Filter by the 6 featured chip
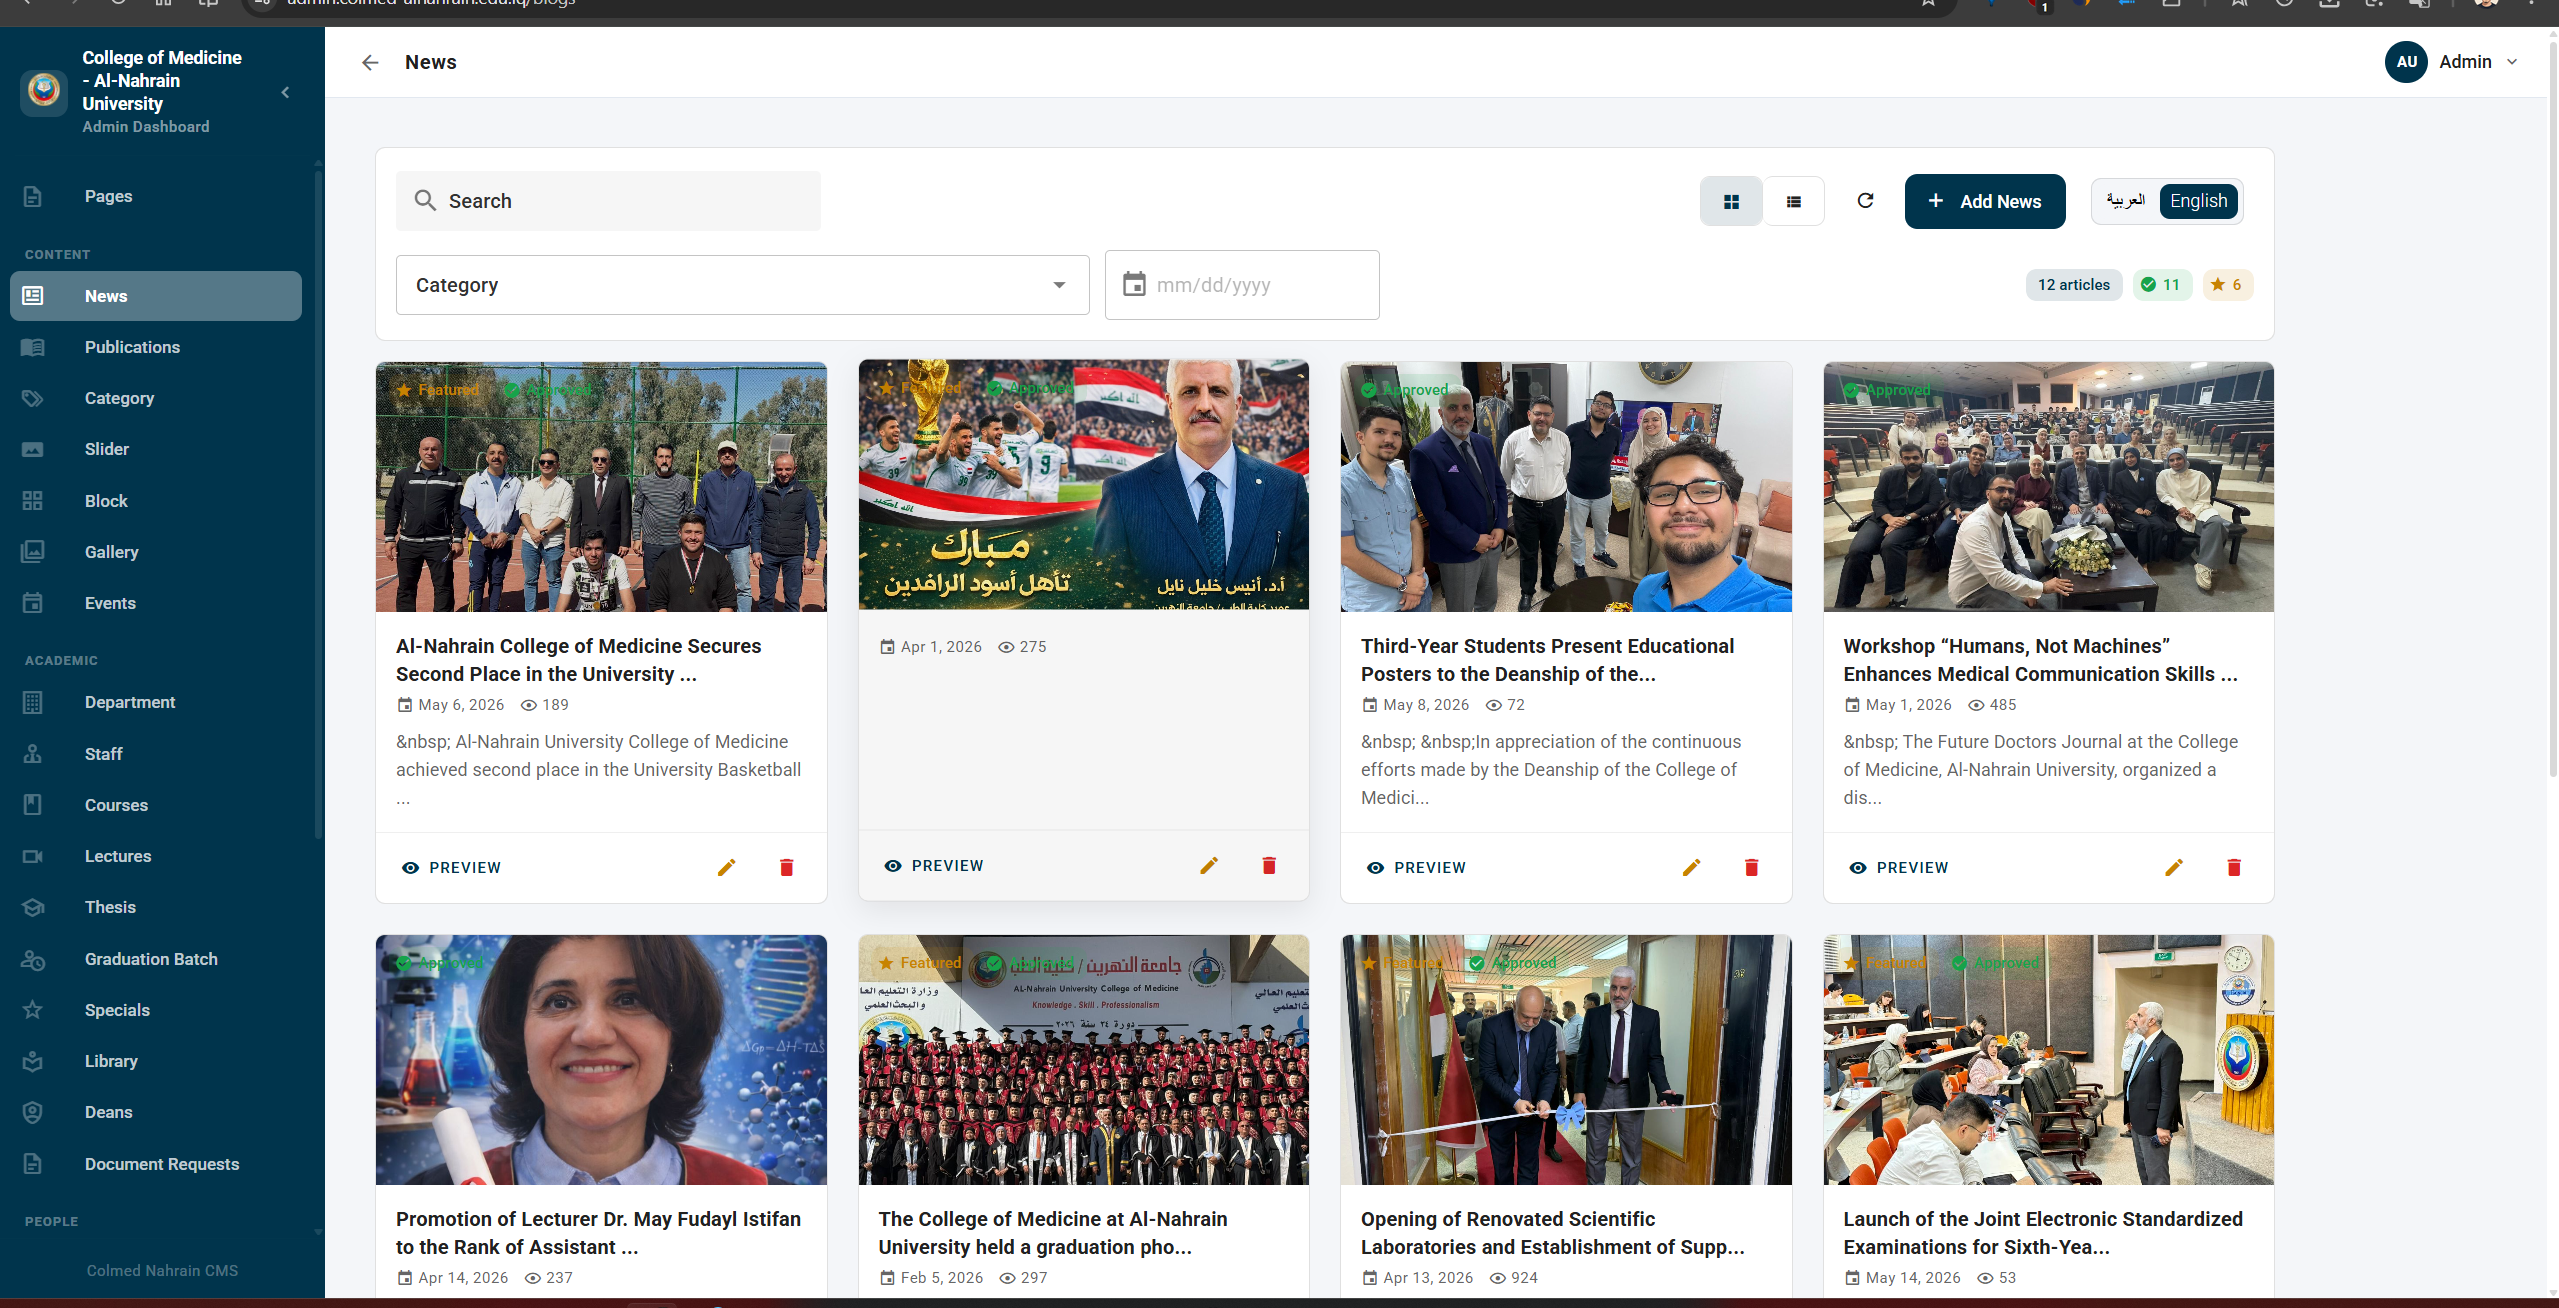2559x1308 pixels. 2228,285
